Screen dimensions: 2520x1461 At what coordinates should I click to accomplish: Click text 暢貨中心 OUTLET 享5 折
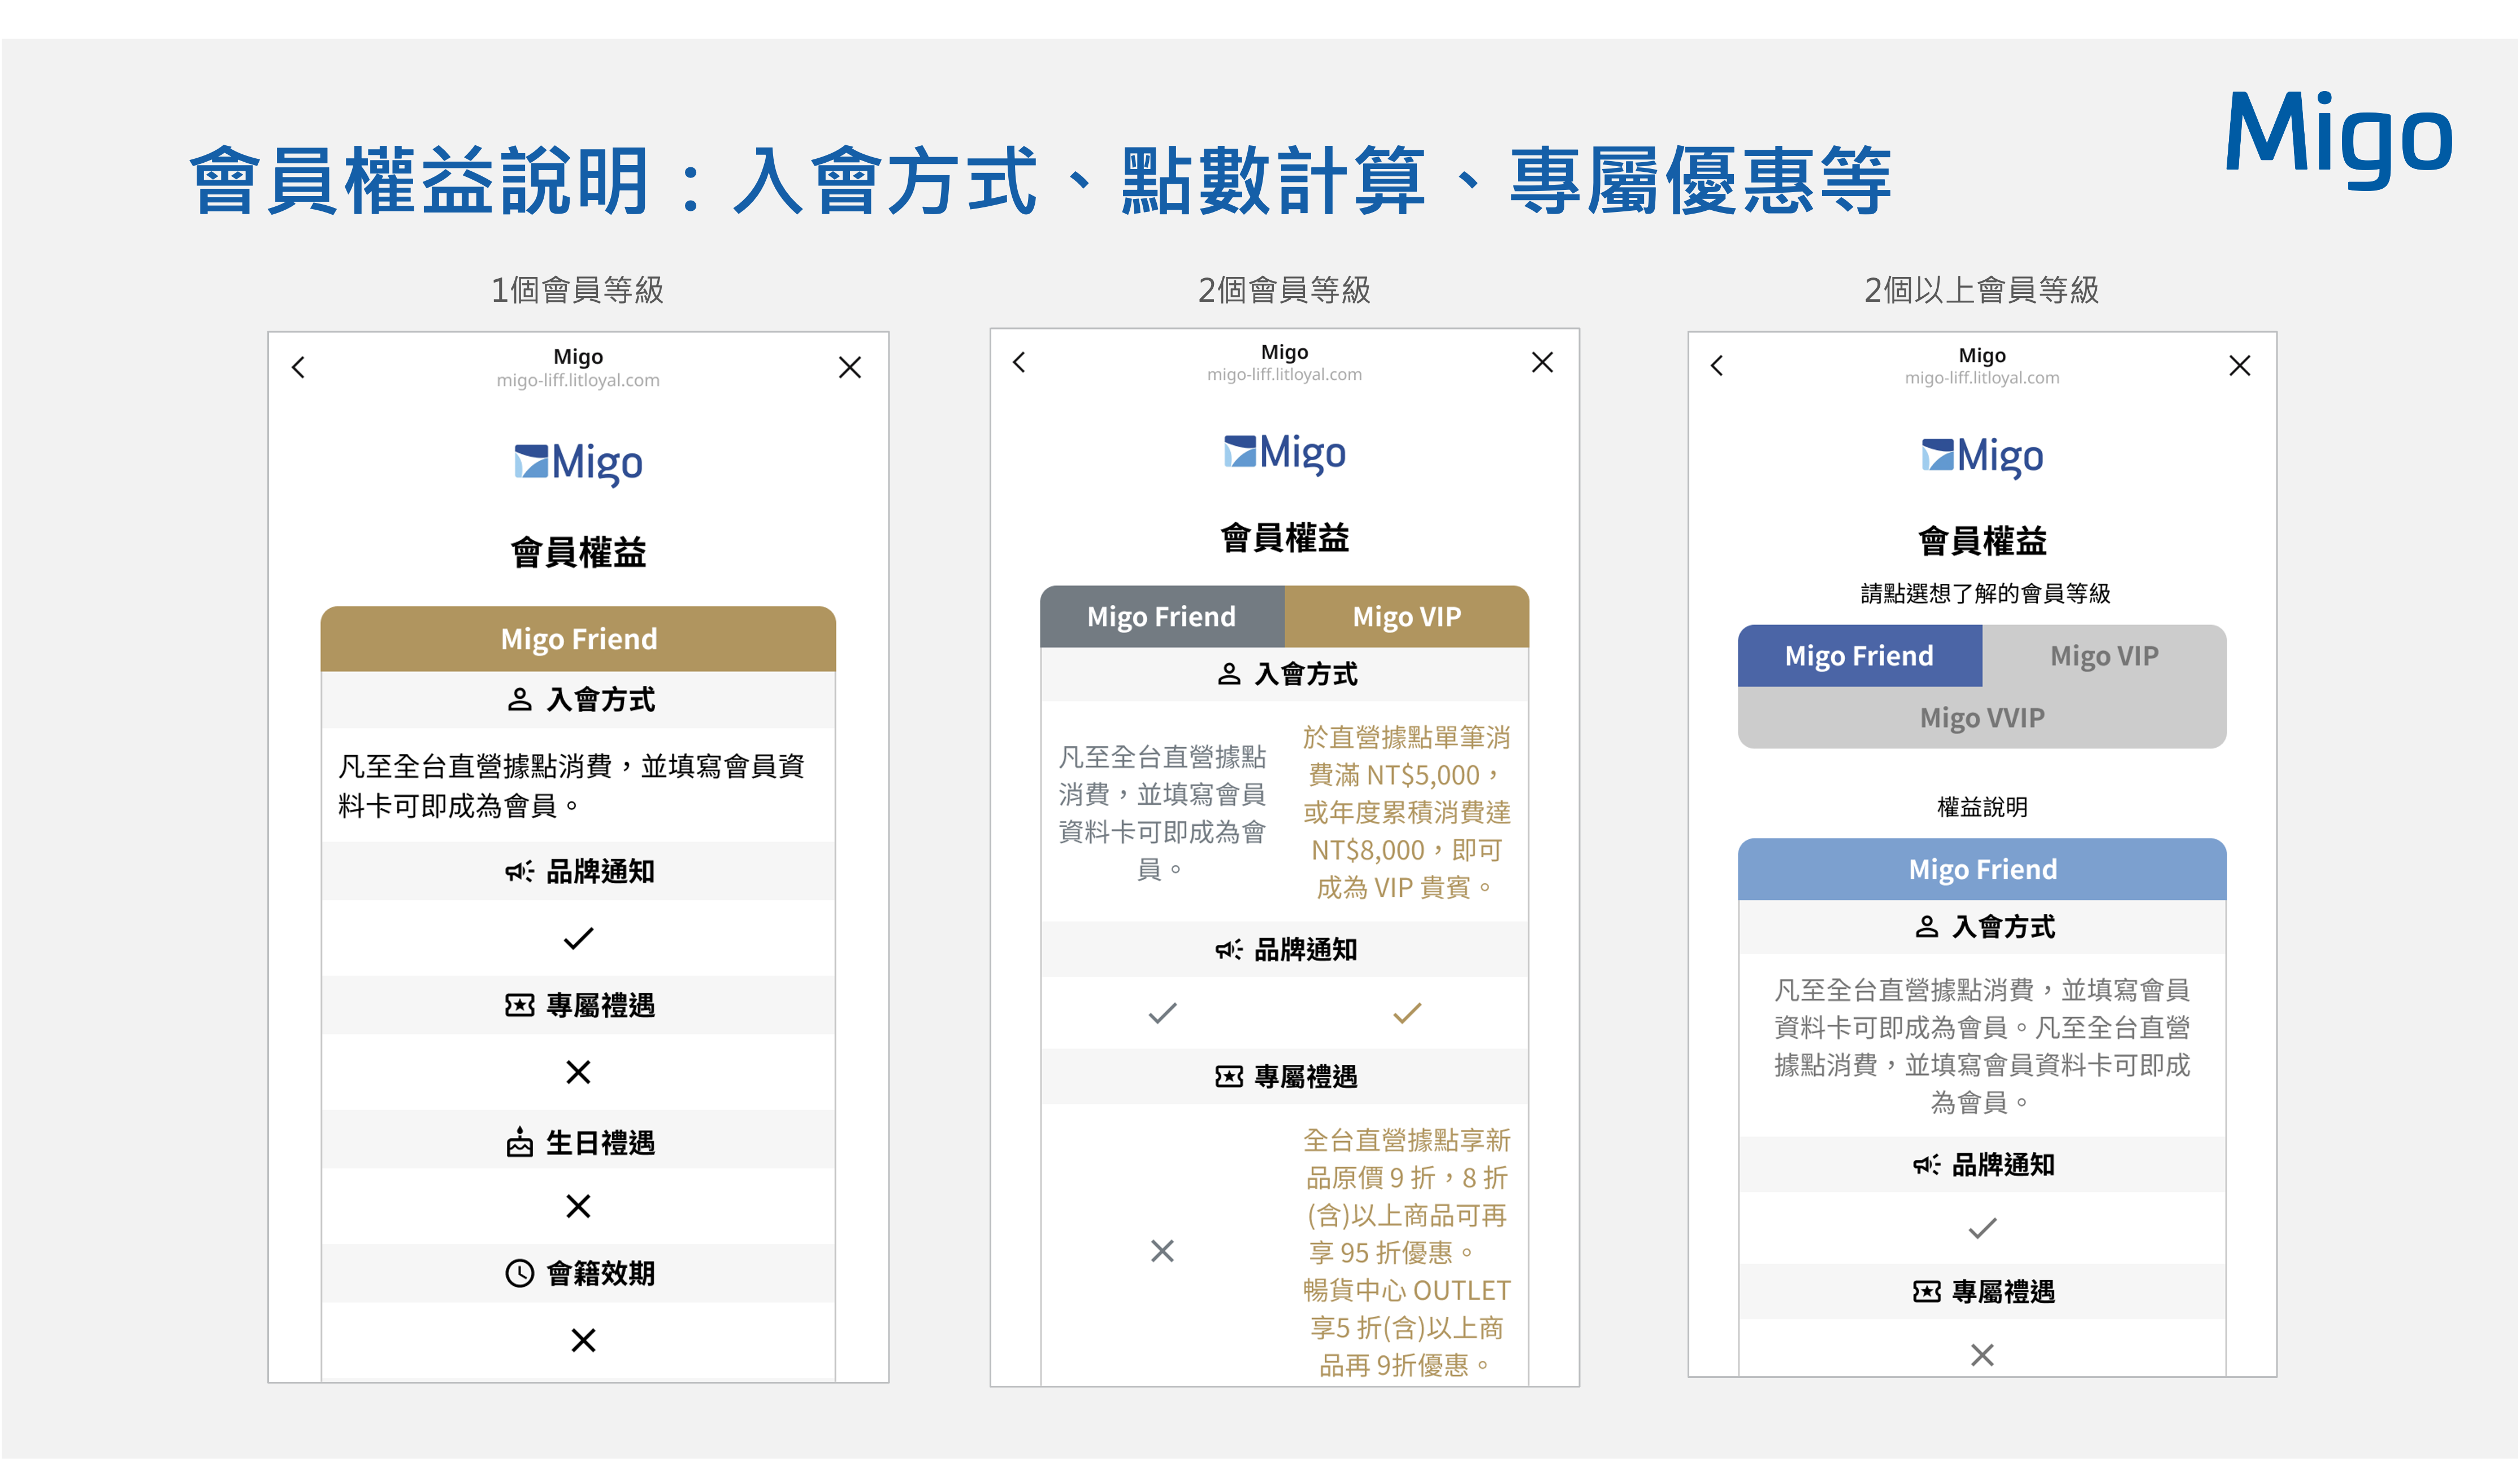point(1406,1309)
